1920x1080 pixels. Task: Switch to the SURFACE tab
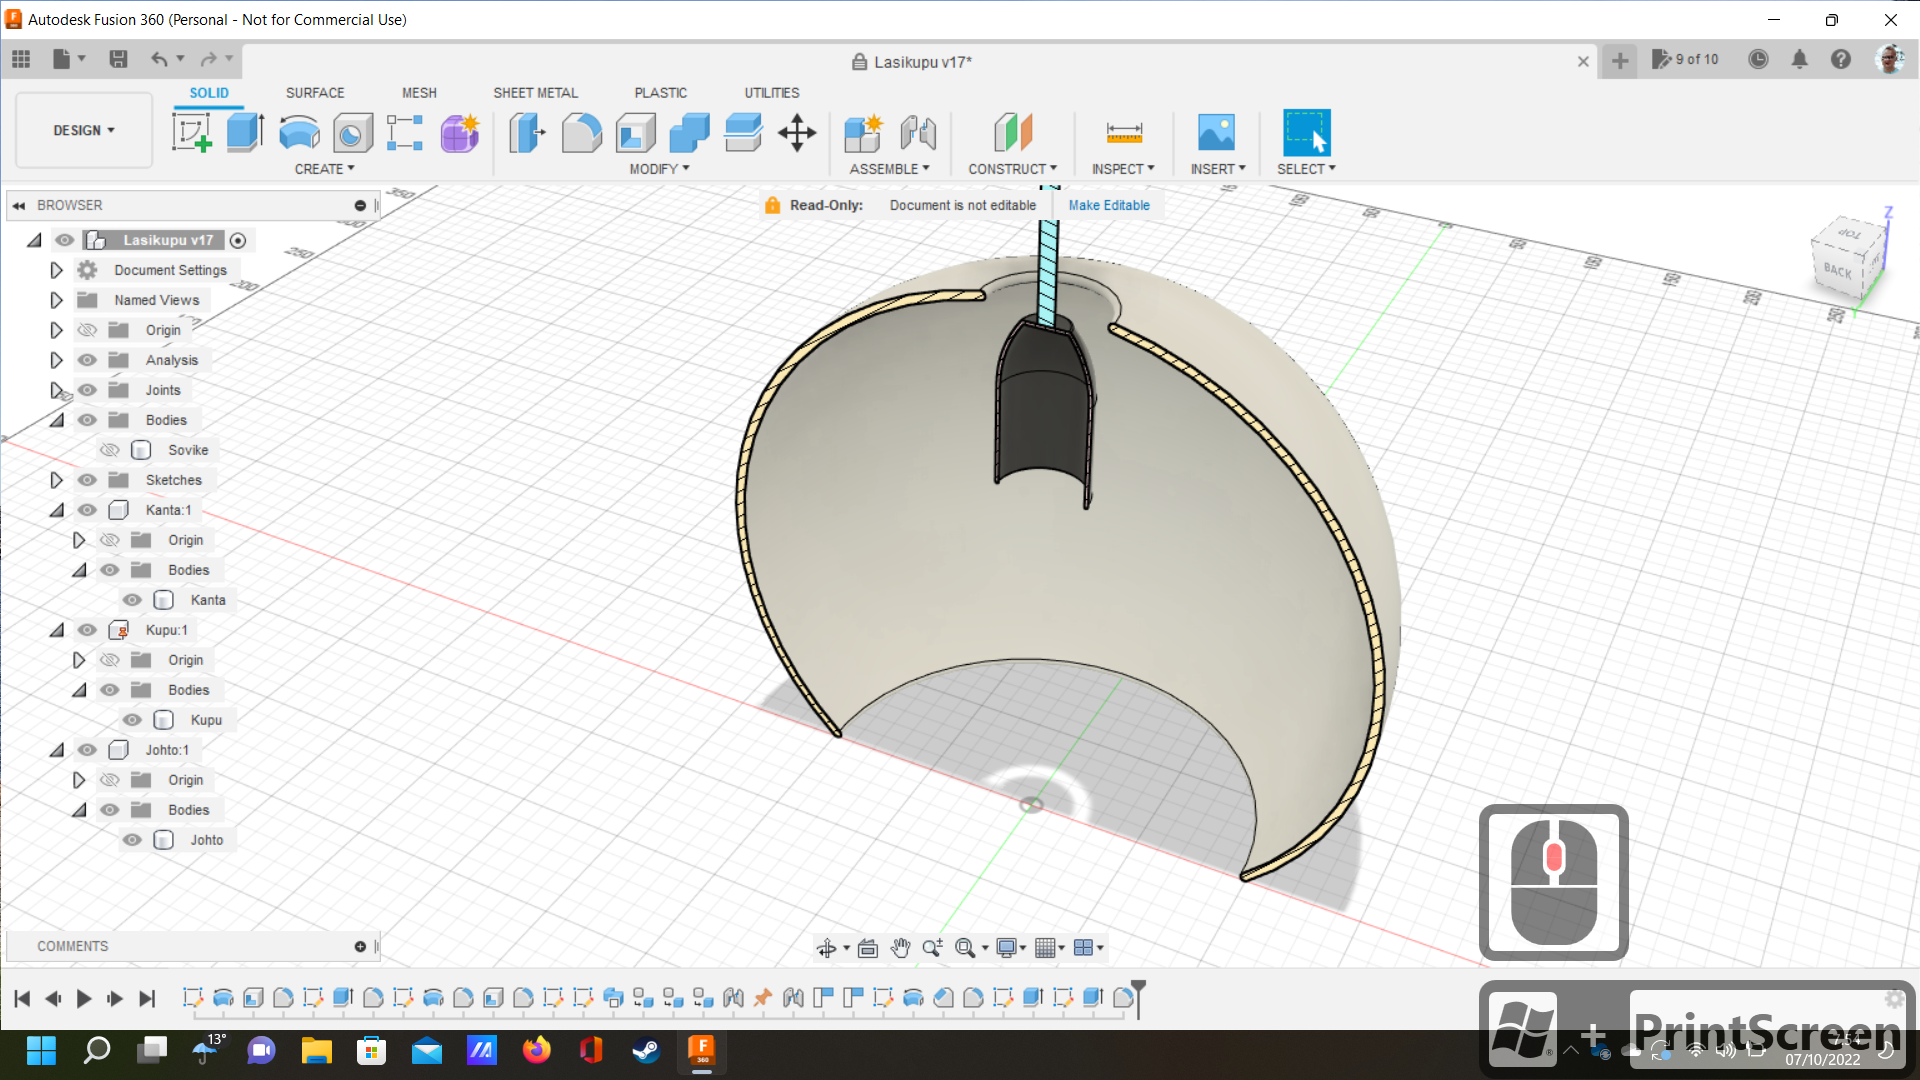pos(315,93)
